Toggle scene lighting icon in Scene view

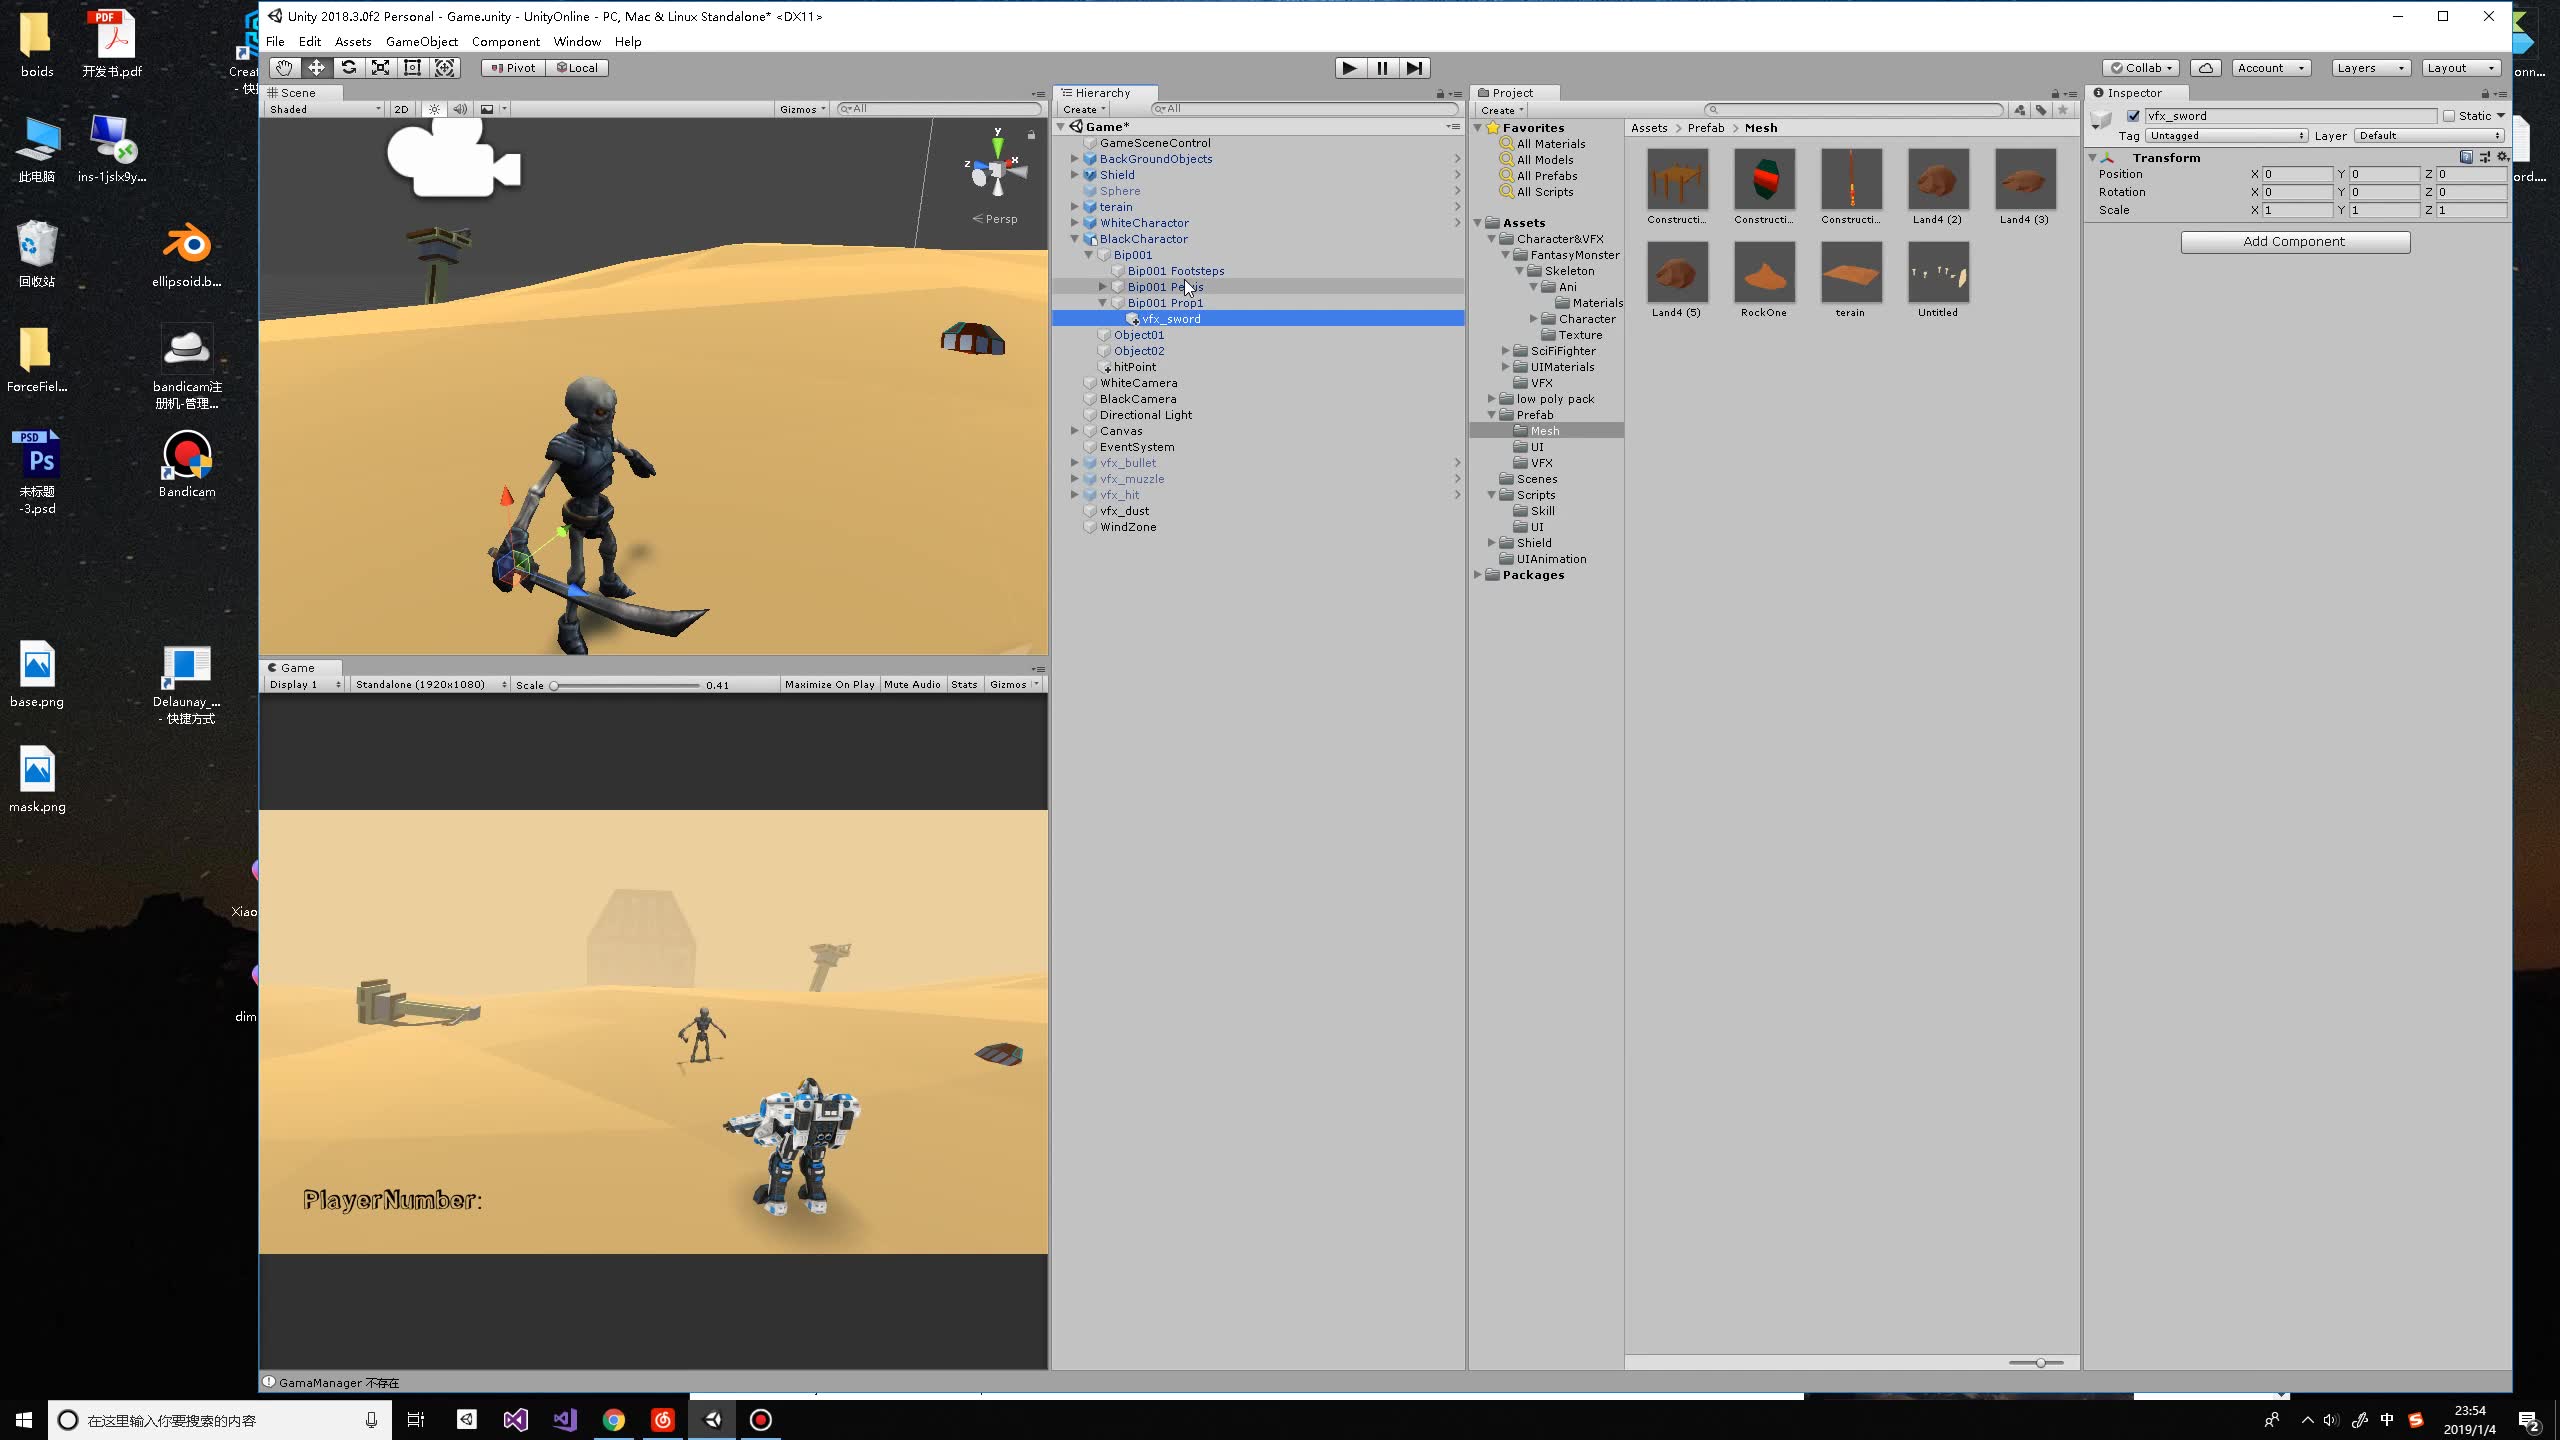click(434, 109)
